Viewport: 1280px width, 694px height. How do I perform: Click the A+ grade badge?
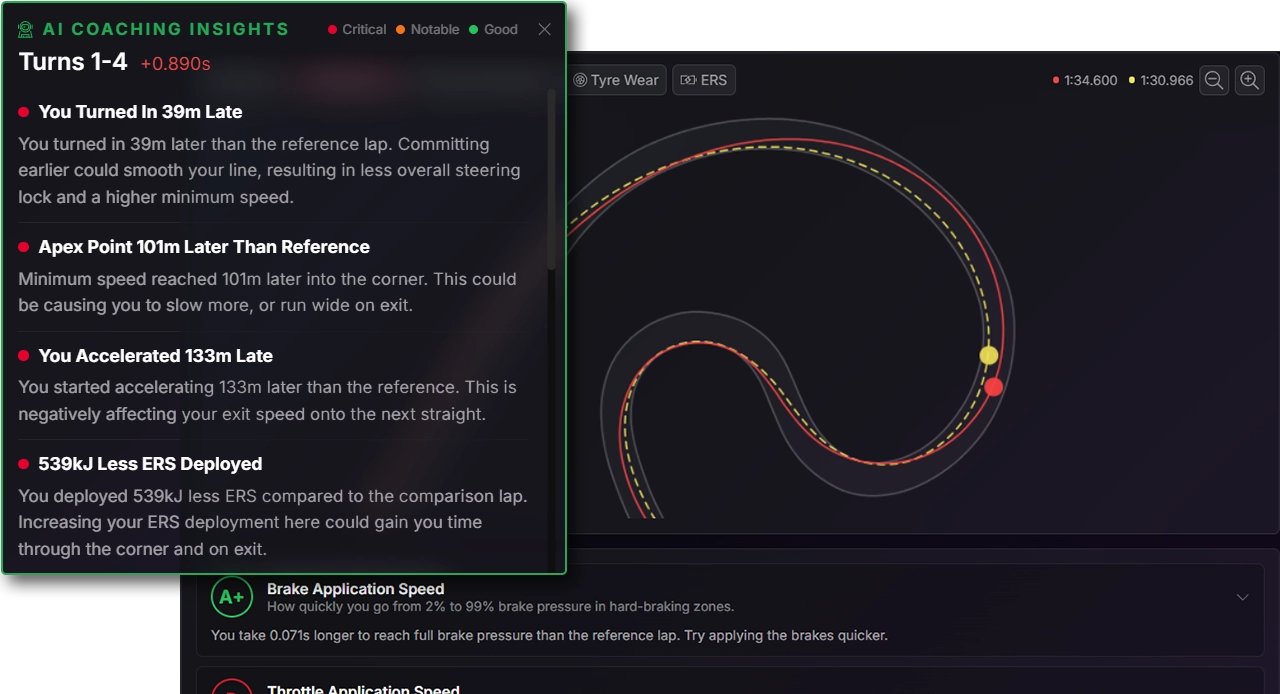(232, 597)
